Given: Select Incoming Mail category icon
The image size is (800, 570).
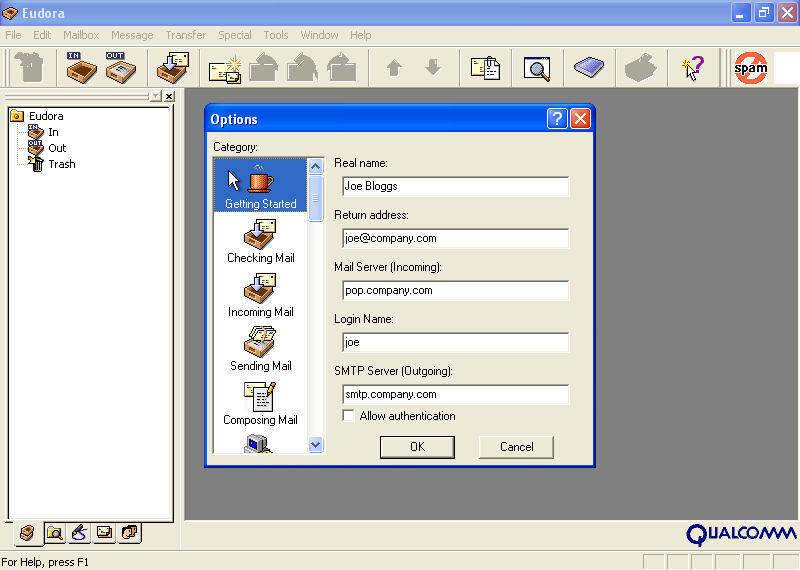Looking at the screenshot, I should [x=261, y=295].
